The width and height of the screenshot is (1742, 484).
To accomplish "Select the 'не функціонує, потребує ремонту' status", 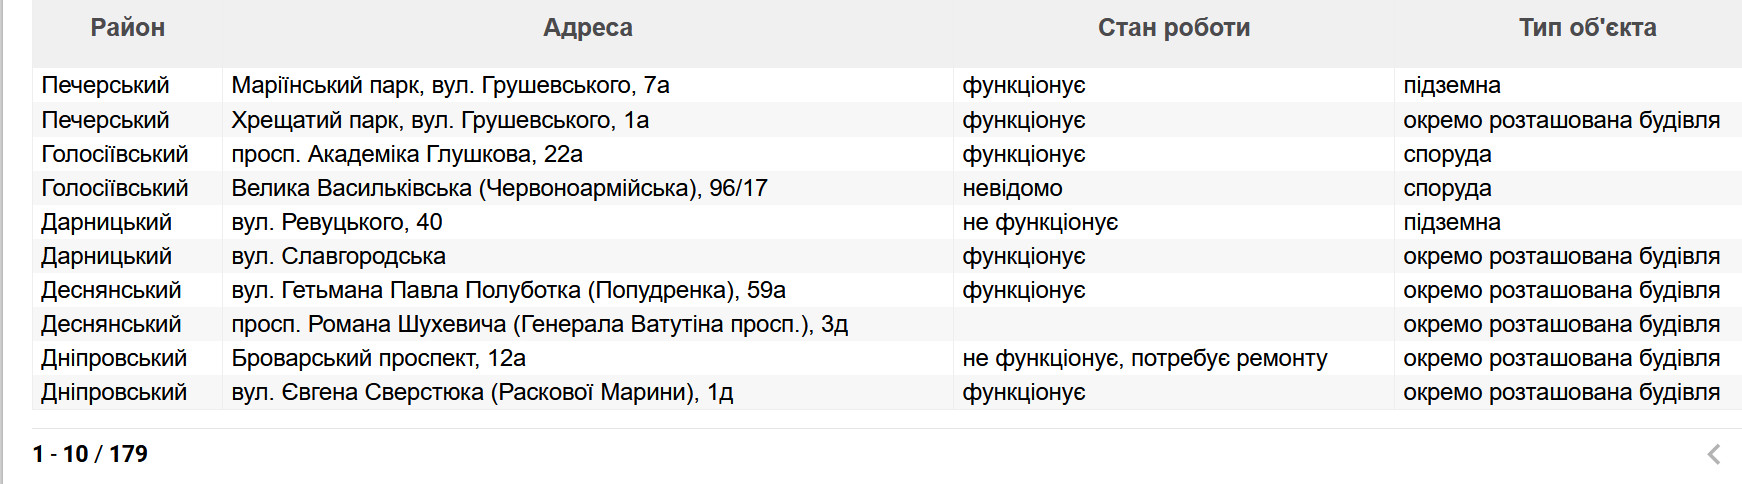I will click(1144, 358).
